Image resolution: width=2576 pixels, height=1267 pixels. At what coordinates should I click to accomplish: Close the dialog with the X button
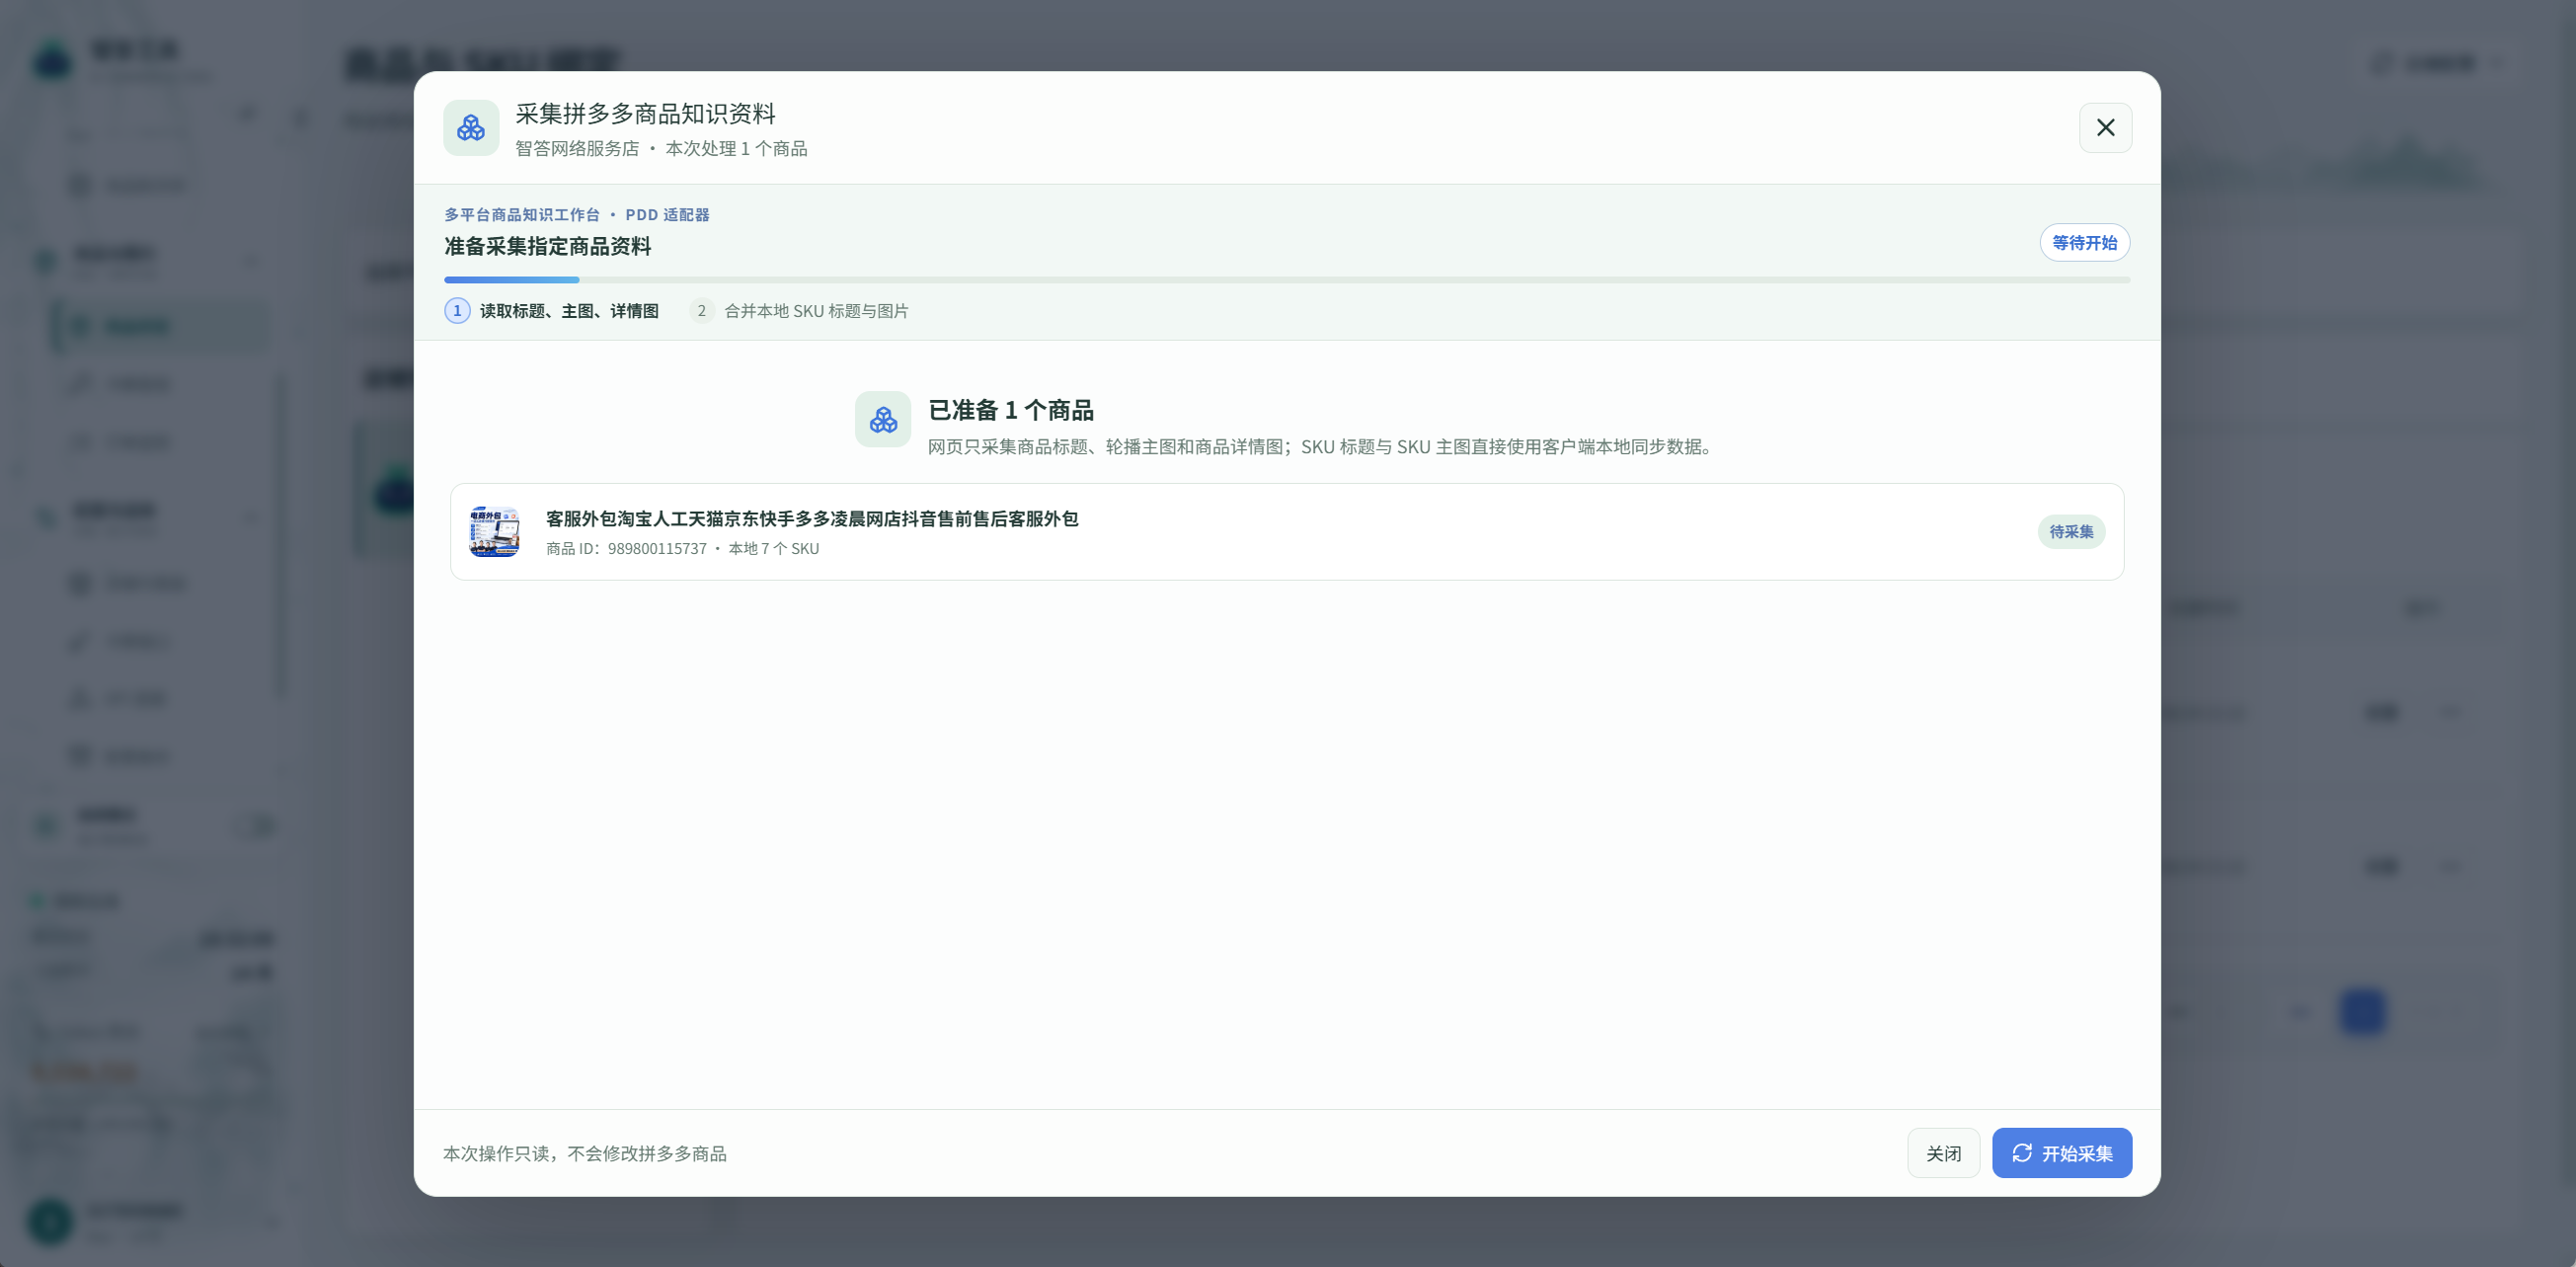[2105, 128]
